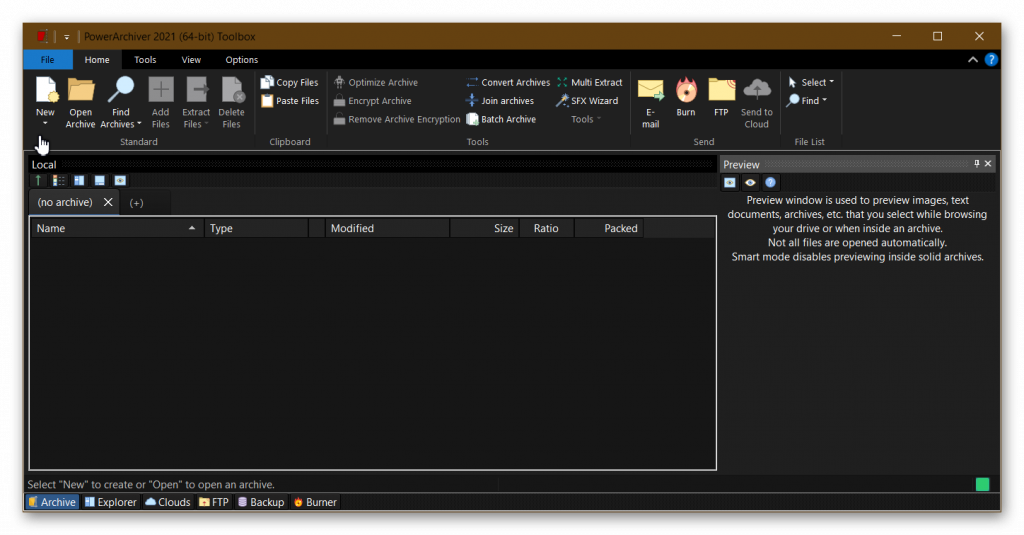Click the Multi Extract tool
This screenshot has width=1024, height=535.
pos(590,83)
